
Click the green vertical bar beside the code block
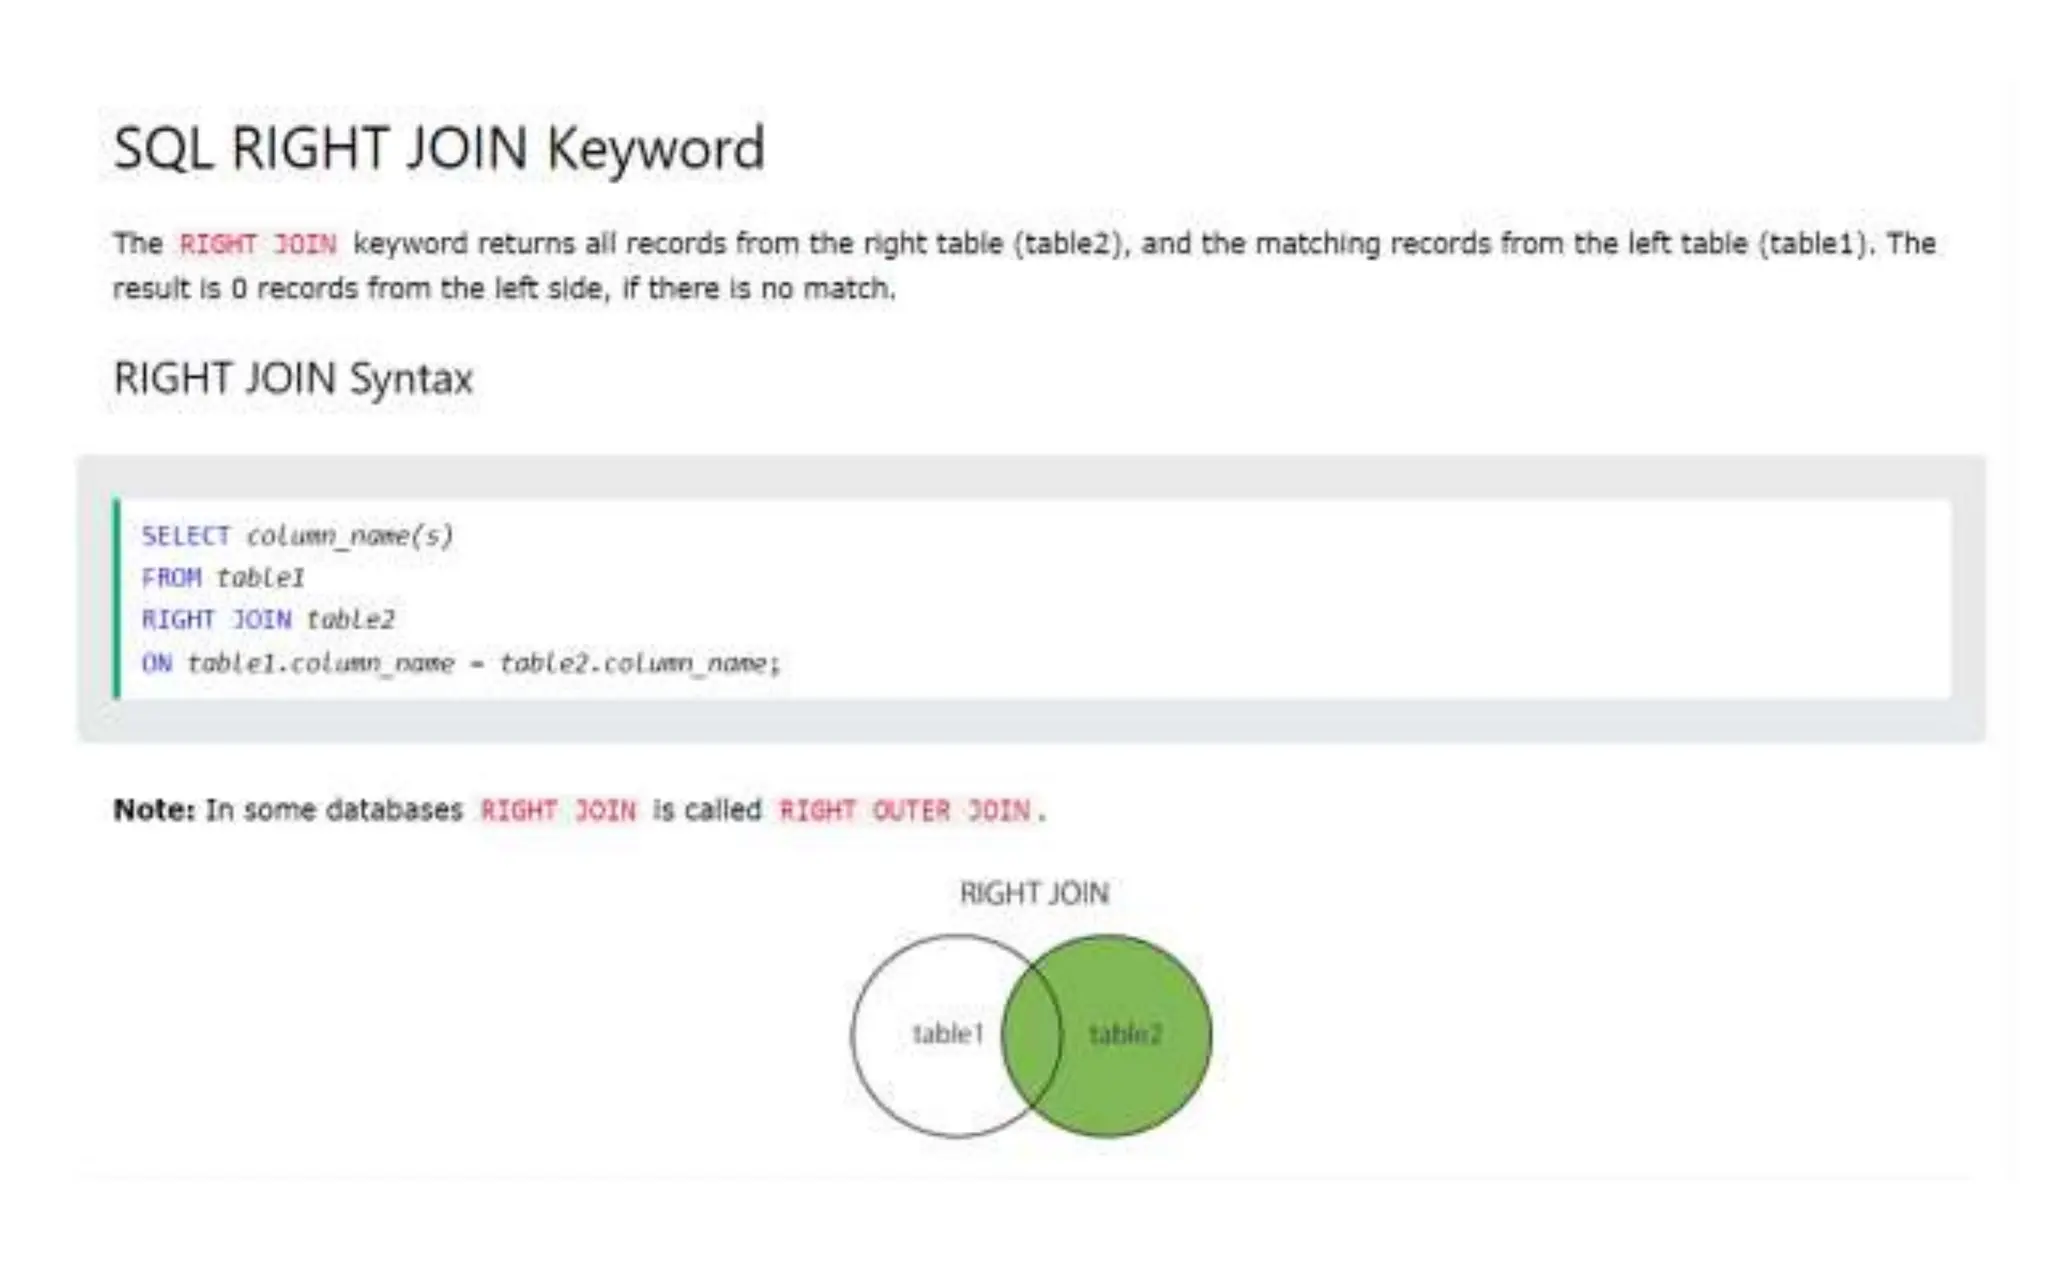pyautogui.click(x=117, y=599)
